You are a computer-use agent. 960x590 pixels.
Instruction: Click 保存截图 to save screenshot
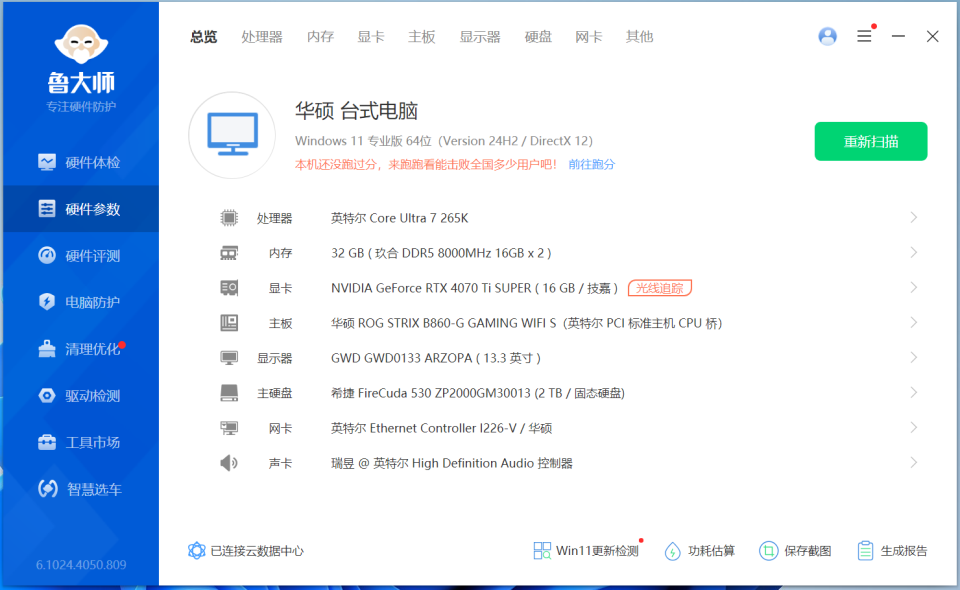(795, 551)
